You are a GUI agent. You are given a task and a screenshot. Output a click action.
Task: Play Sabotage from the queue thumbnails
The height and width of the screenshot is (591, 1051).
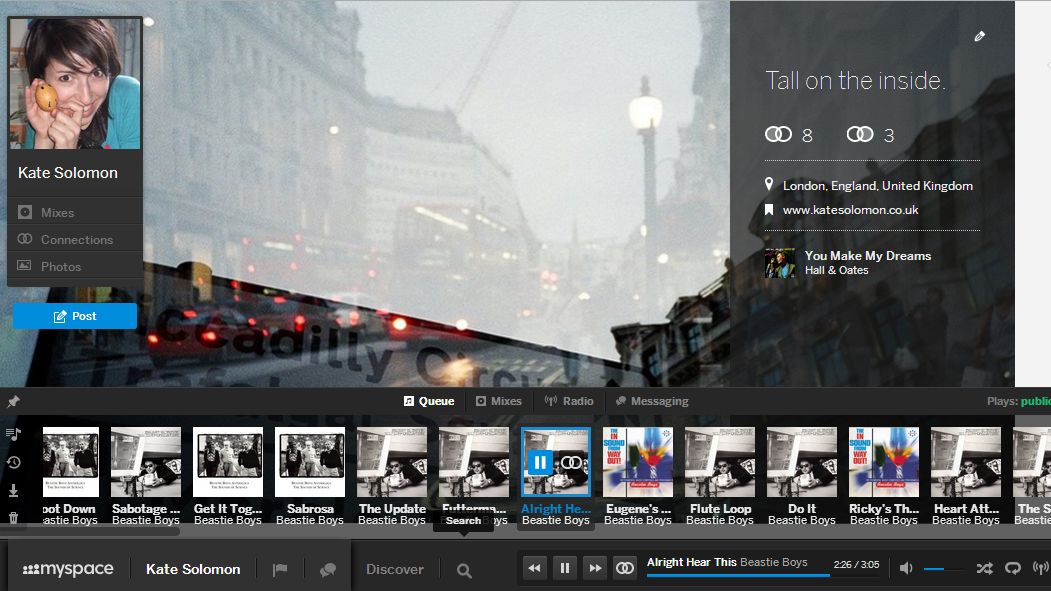[x=145, y=461]
